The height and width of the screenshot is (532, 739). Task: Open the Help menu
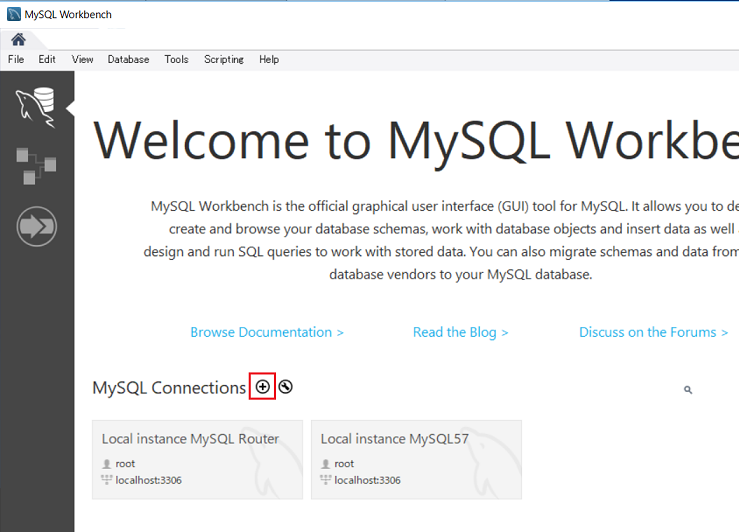click(x=269, y=59)
